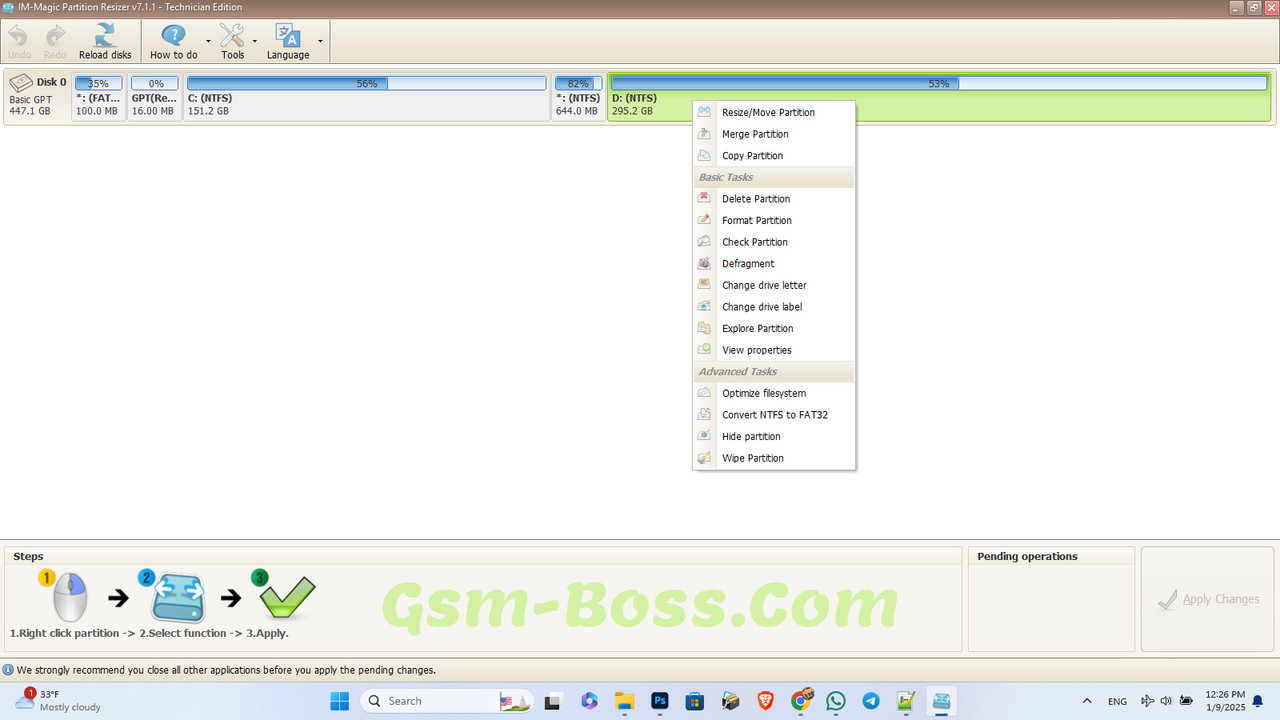1280x720 pixels.
Task: Click the Merge Partition icon
Action: pyautogui.click(x=704, y=134)
